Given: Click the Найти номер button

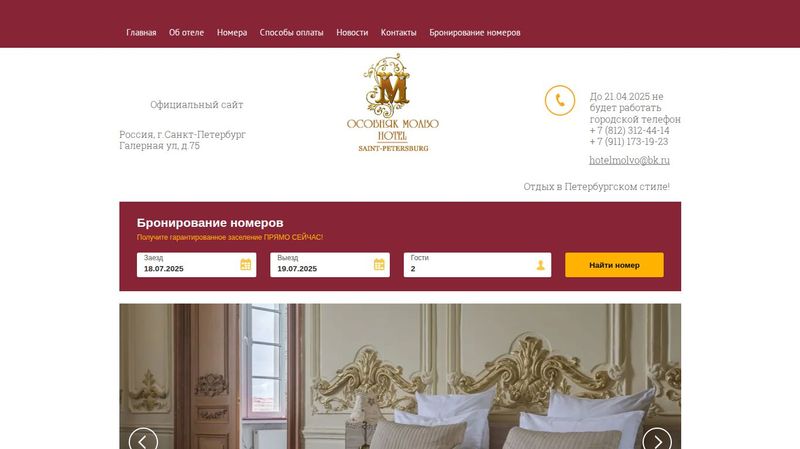Looking at the screenshot, I should pyautogui.click(x=614, y=265).
